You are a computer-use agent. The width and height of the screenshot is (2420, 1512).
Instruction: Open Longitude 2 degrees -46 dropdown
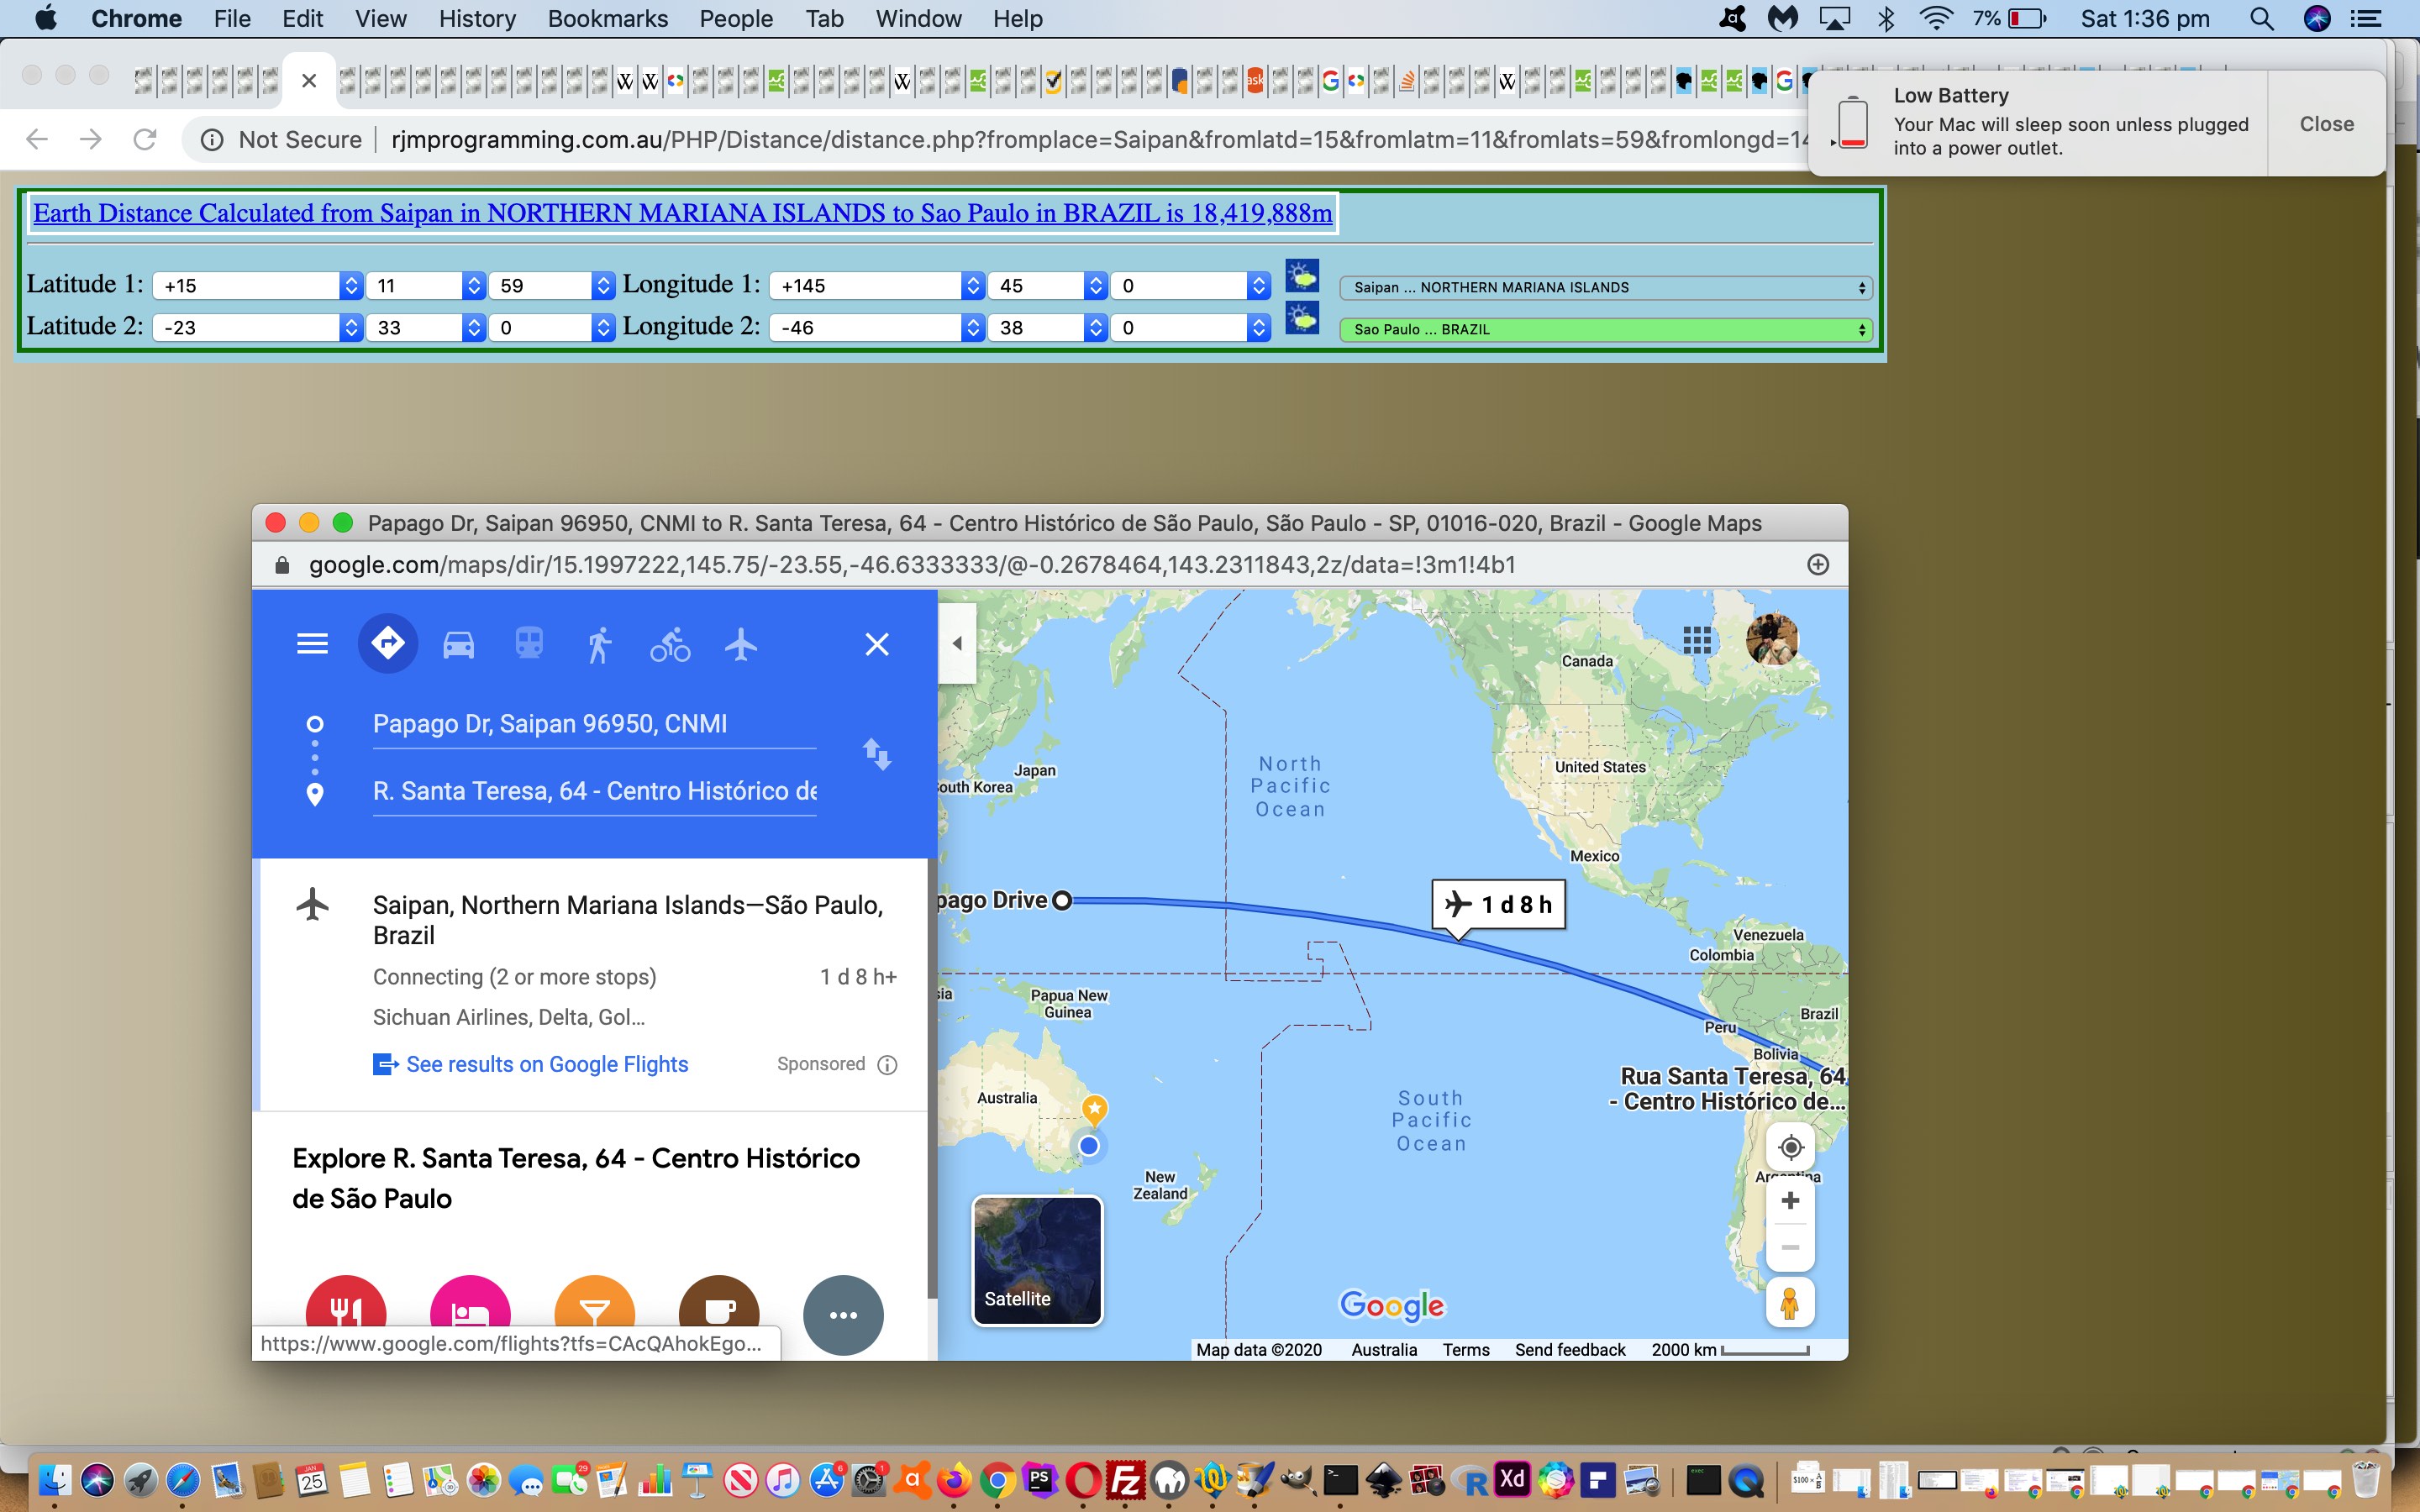(x=877, y=328)
